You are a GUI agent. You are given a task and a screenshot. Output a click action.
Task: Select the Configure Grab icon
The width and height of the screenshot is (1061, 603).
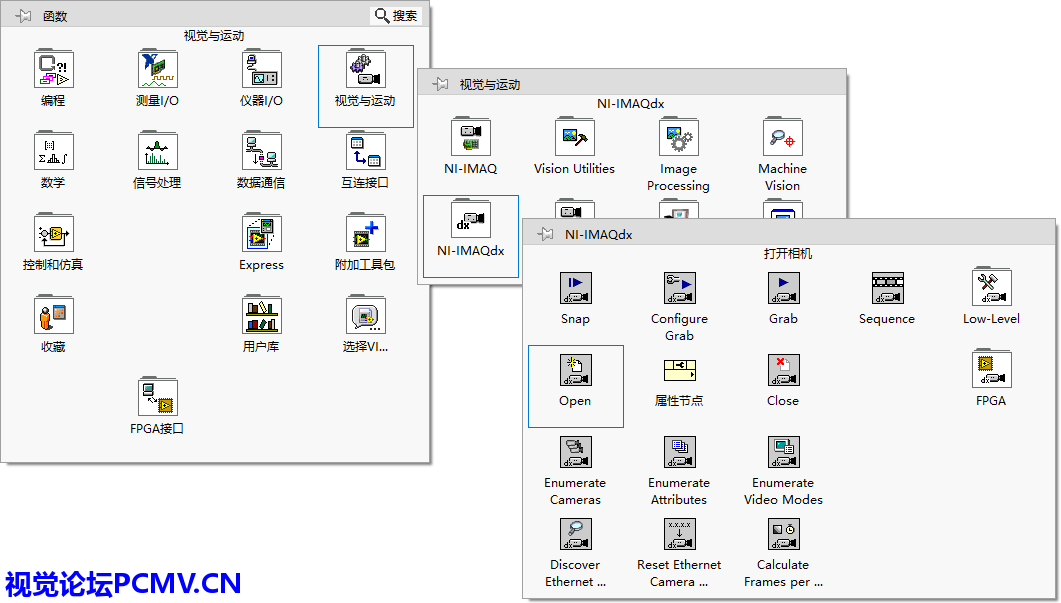pos(679,289)
